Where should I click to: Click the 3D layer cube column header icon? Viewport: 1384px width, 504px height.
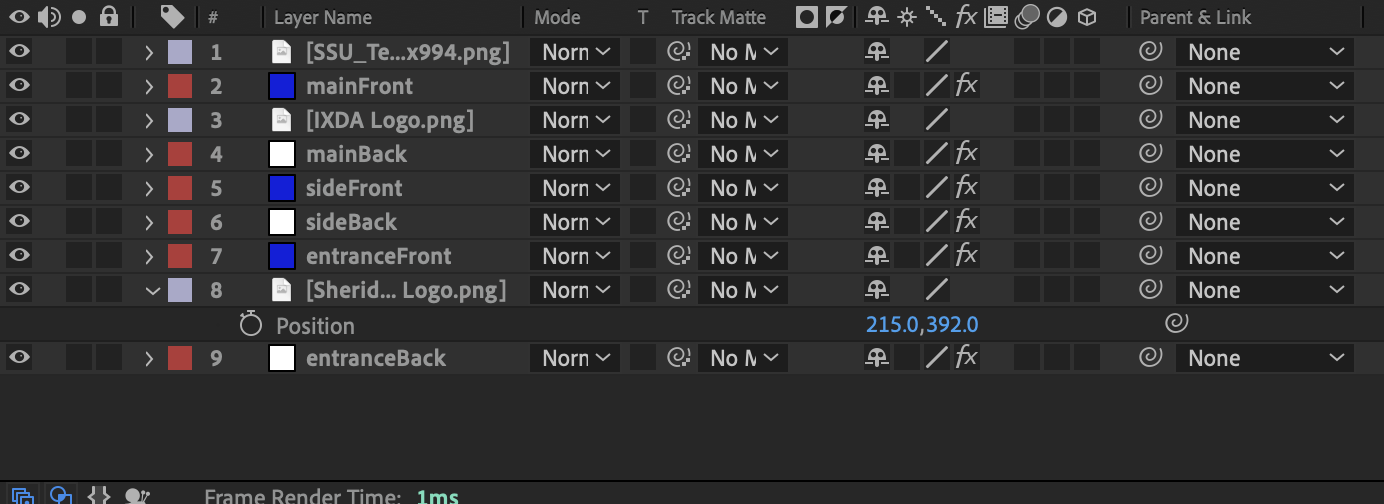(x=1087, y=17)
